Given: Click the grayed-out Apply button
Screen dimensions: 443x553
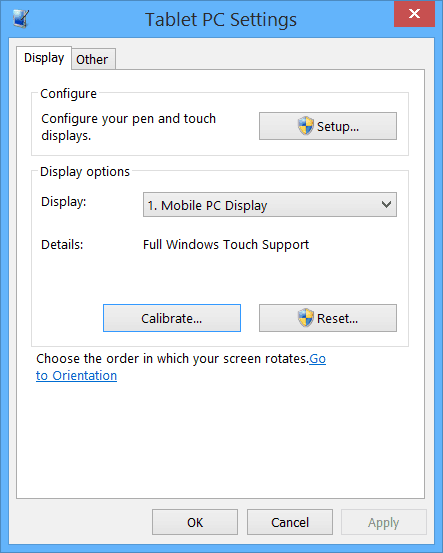Looking at the screenshot, I should (384, 522).
